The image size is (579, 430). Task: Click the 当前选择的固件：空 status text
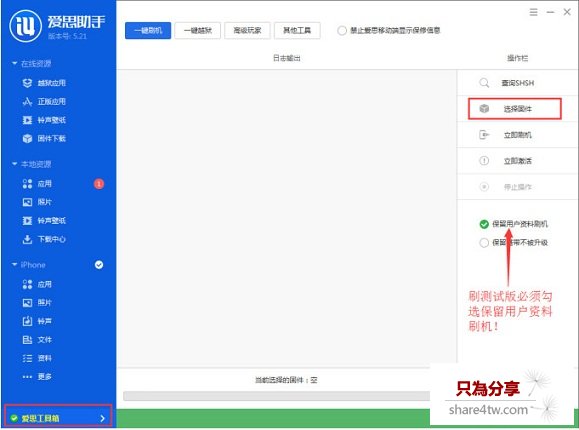click(x=286, y=380)
